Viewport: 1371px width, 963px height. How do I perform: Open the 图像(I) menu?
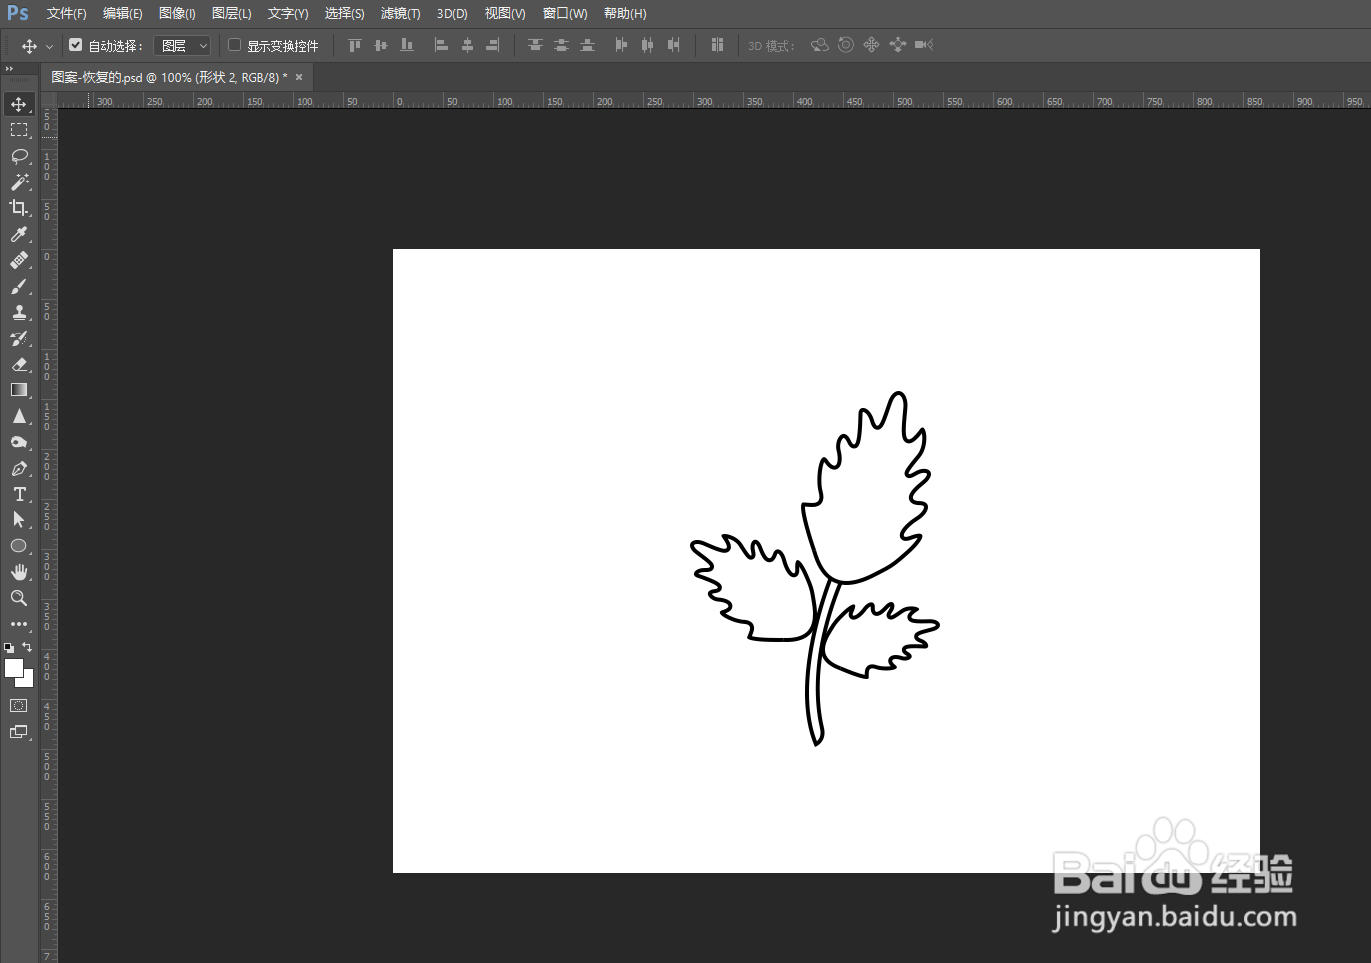pos(177,14)
